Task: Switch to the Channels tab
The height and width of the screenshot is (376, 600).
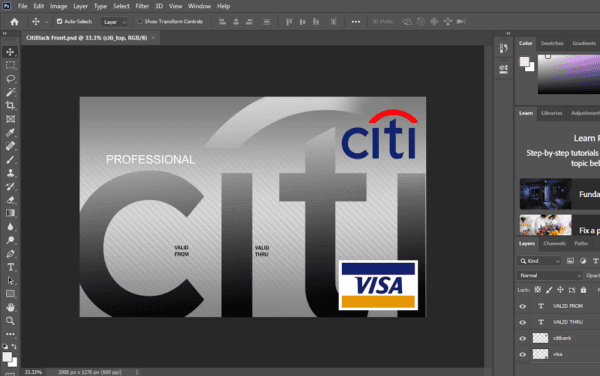Action: click(x=554, y=243)
